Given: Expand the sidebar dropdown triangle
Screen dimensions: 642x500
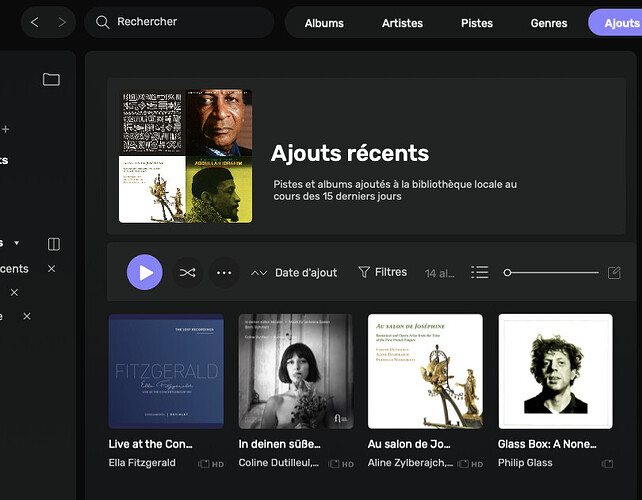Looking at the screenshot, I should click(x=17, y=243).
